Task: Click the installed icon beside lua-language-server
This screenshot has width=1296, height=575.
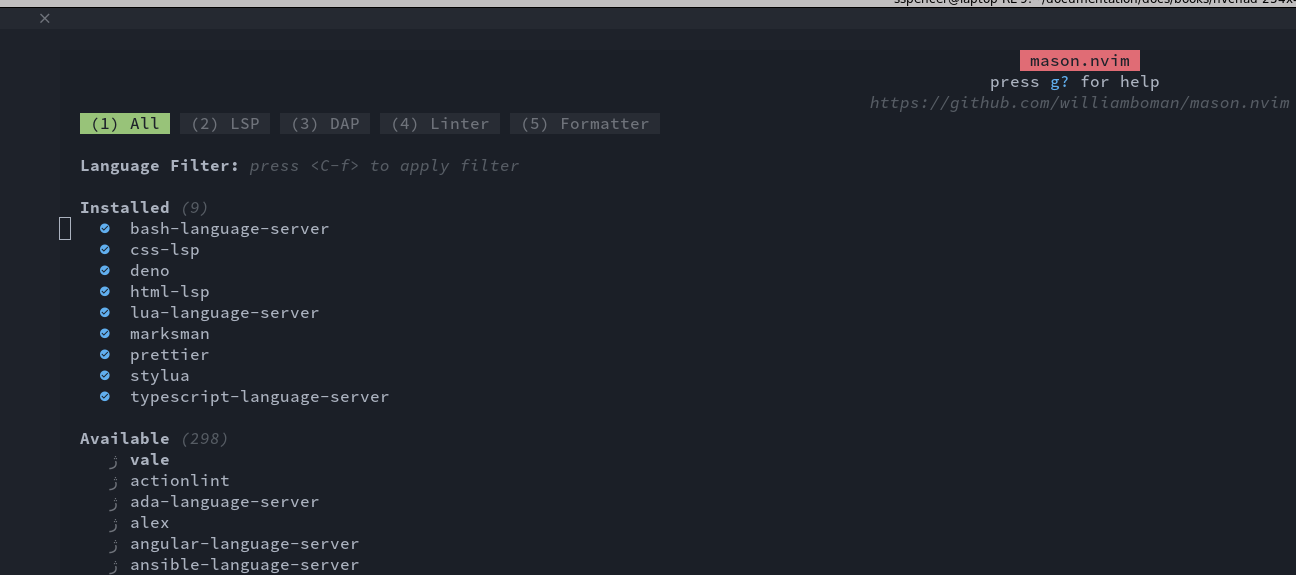Action: (105, 313)
